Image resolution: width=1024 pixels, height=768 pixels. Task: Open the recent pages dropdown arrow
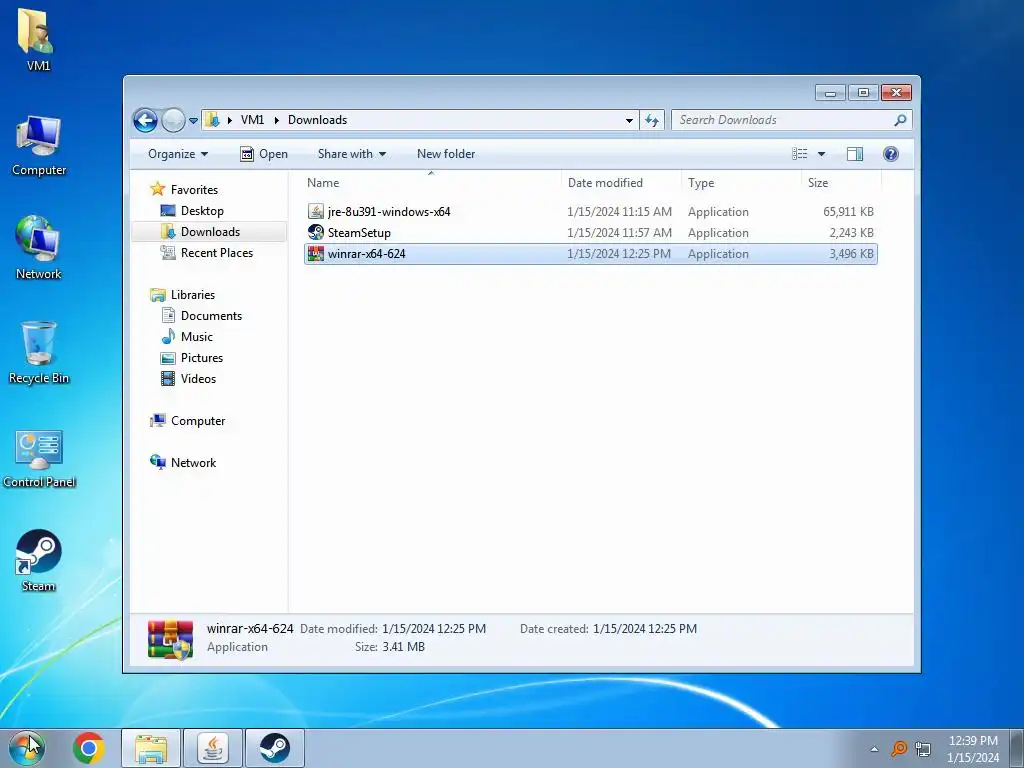point(193,121)
